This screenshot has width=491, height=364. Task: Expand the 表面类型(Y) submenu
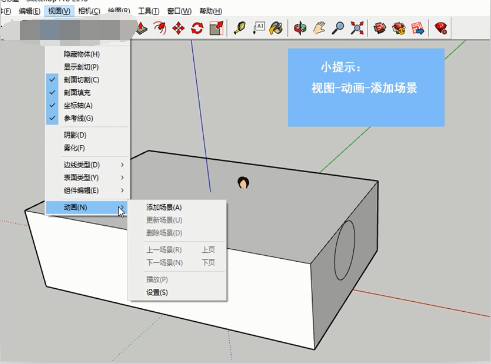pos(88,178)
